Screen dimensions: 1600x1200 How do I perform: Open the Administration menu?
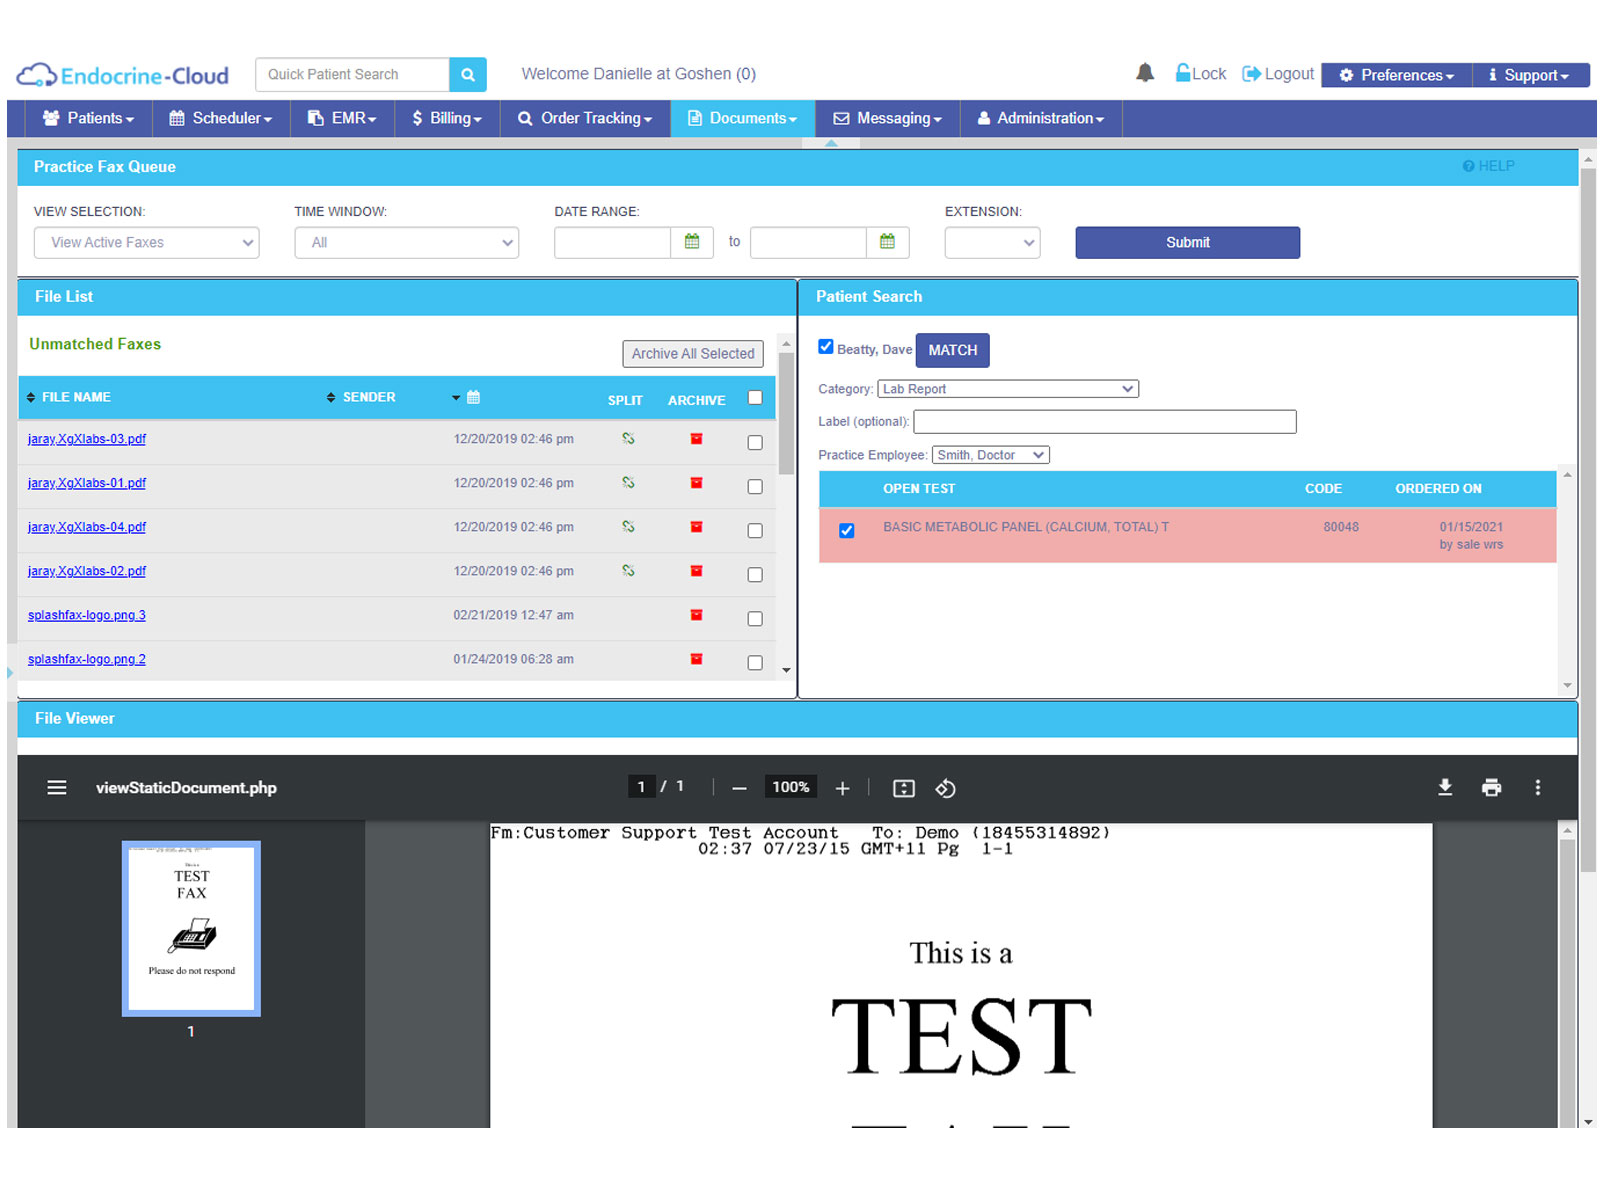(1041, 118)
